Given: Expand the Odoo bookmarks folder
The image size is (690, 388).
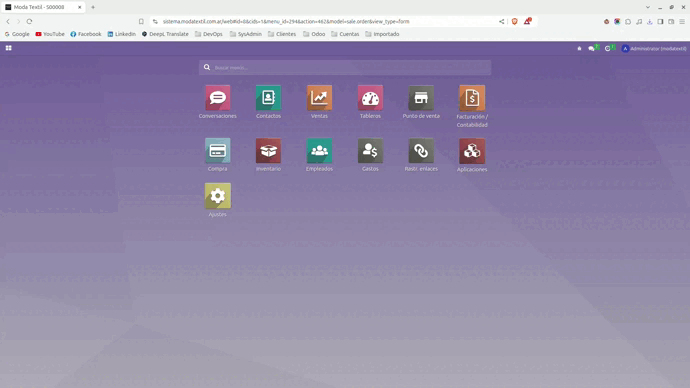Looking at the screenshot, I should coord(314,34).
